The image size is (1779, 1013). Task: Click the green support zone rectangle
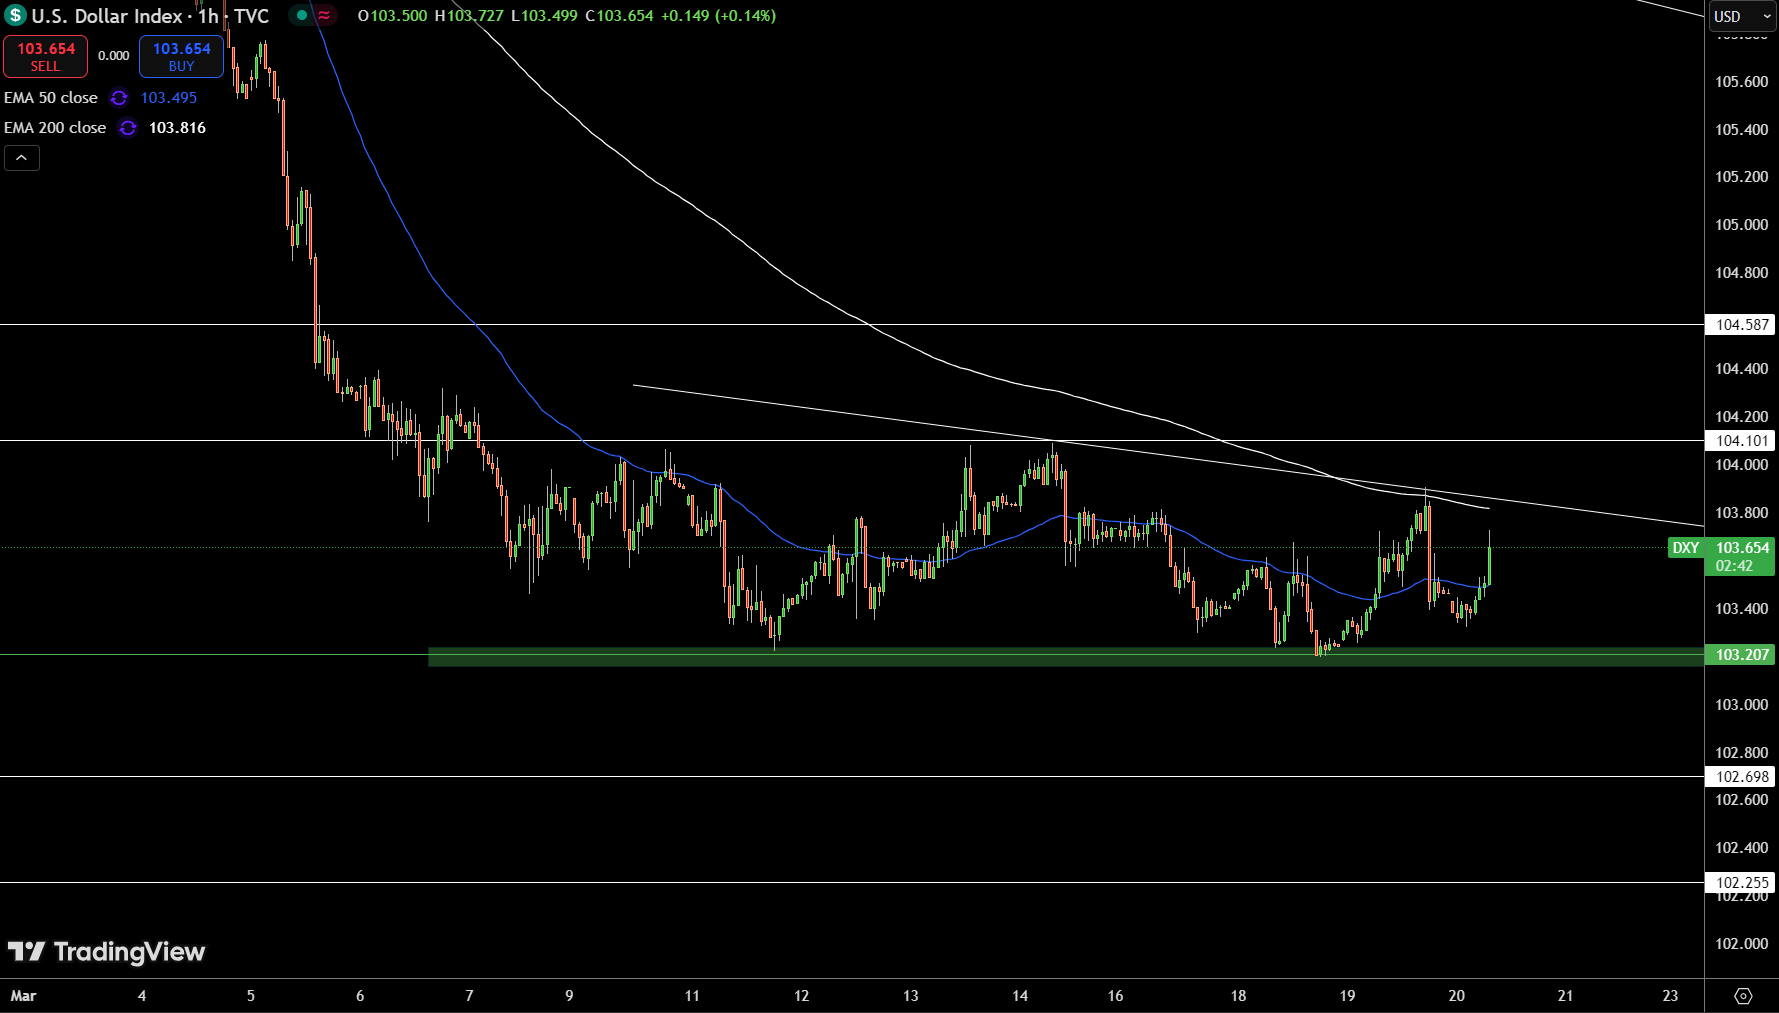point(1065,657)
